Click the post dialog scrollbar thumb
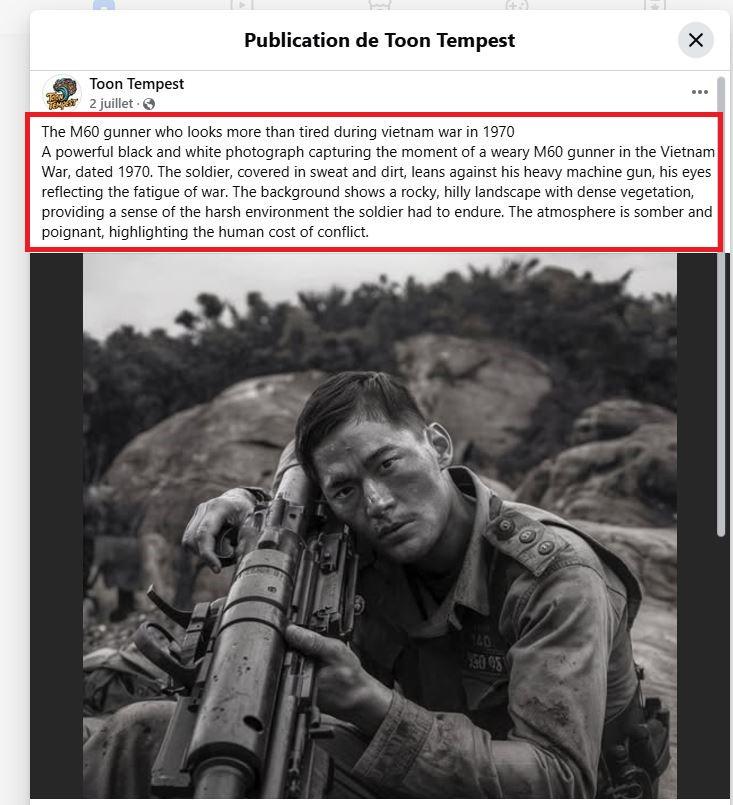 click(721, 306)
